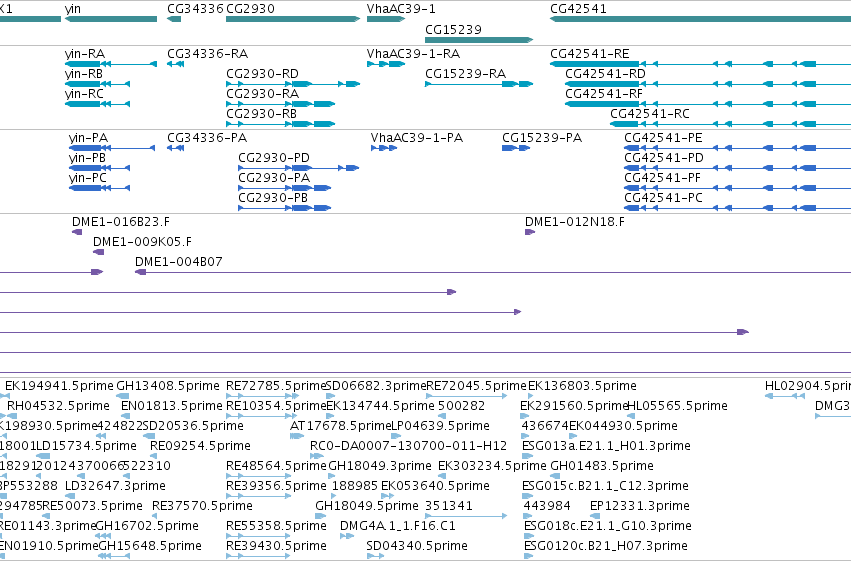This screenshot has width=851, height=561.
Task: Select protein CG42541-PD
Action: point(664,158)
